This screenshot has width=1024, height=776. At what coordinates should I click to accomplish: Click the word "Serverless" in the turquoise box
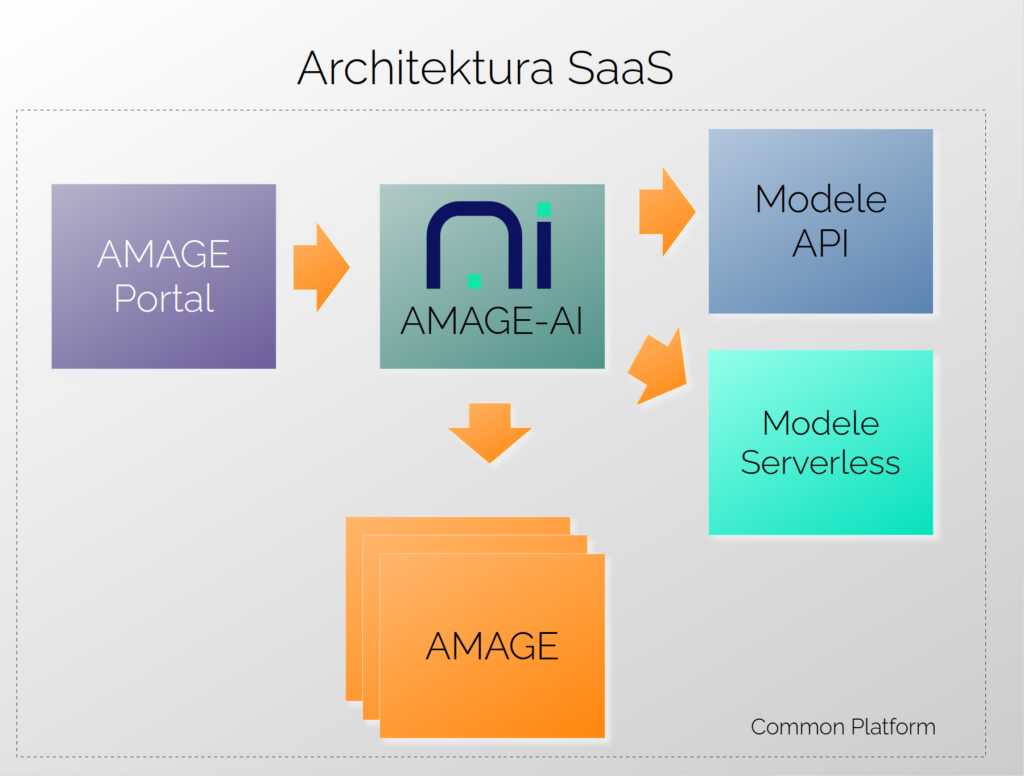pos(820,463)
